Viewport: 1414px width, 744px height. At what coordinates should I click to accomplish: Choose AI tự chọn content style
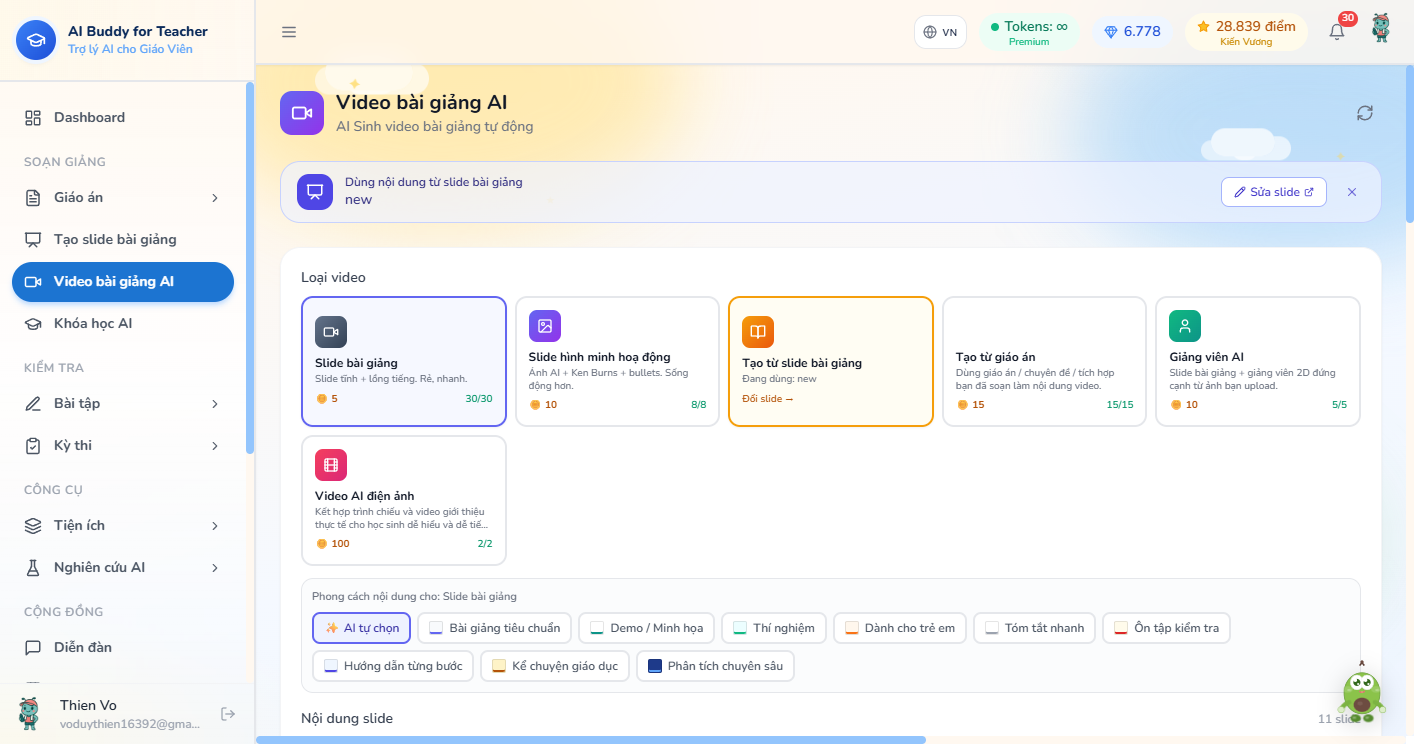[362, 628]
